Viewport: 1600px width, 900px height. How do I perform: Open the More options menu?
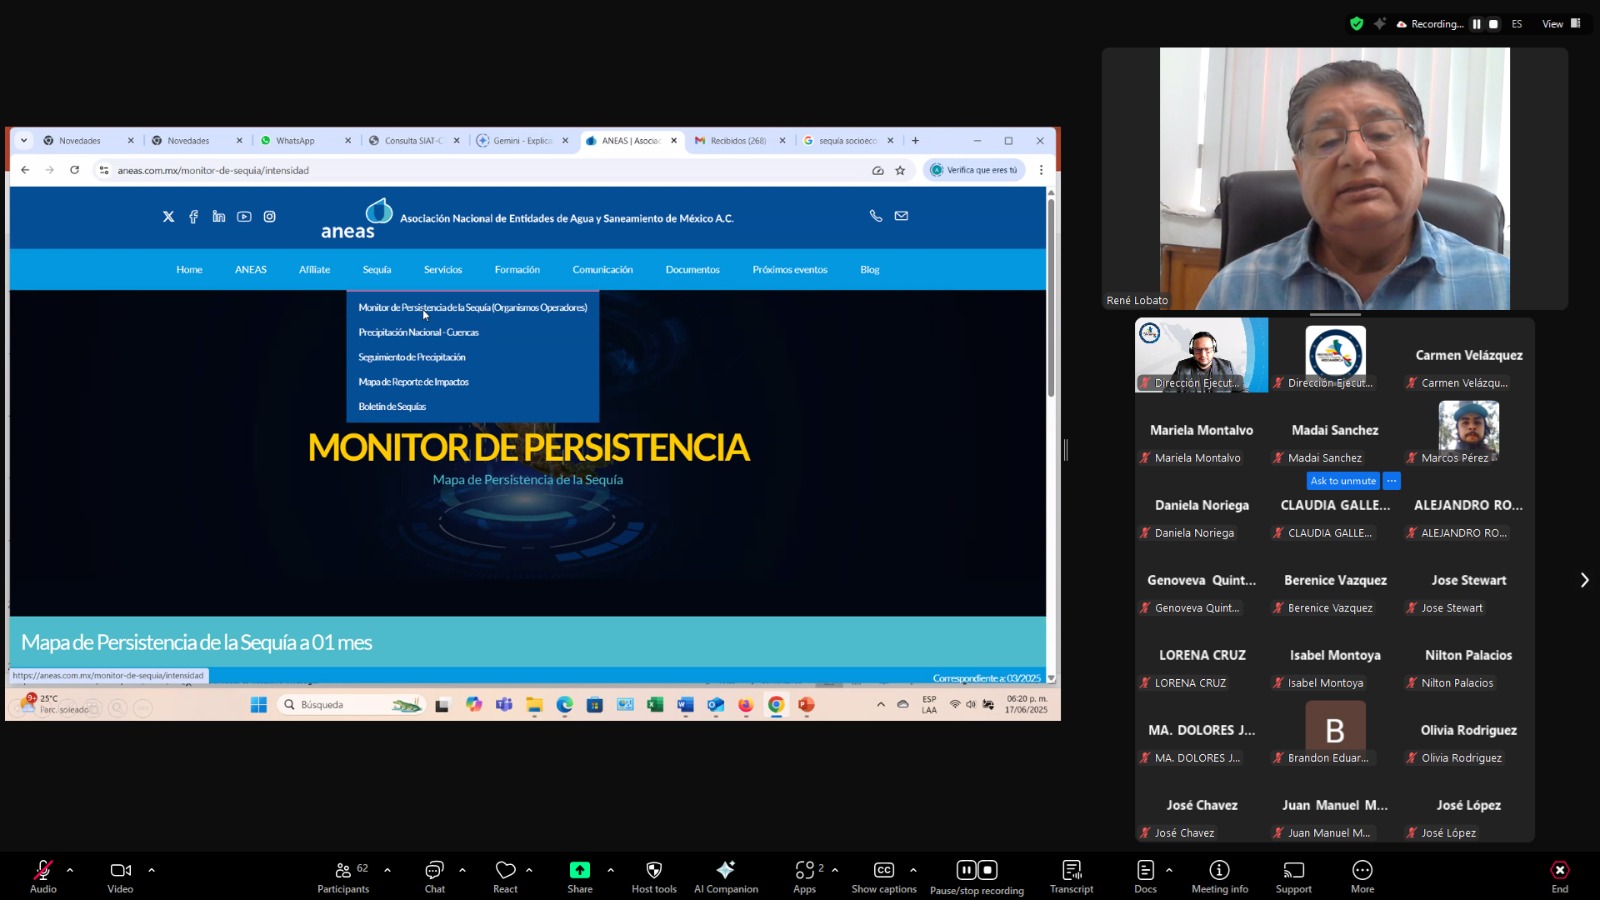tap(1362, 876)
